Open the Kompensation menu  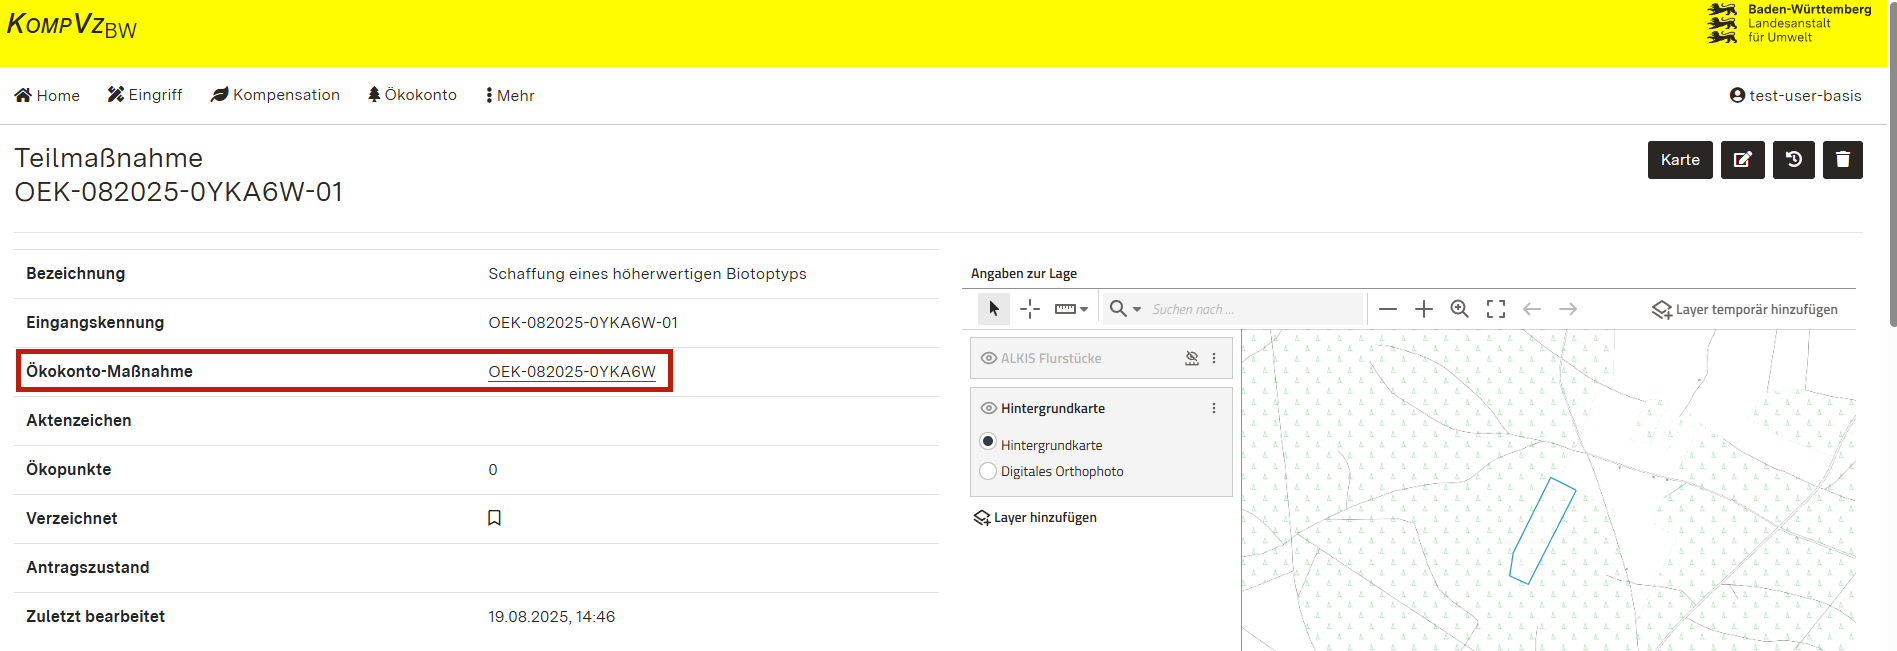tap(275, 95)
